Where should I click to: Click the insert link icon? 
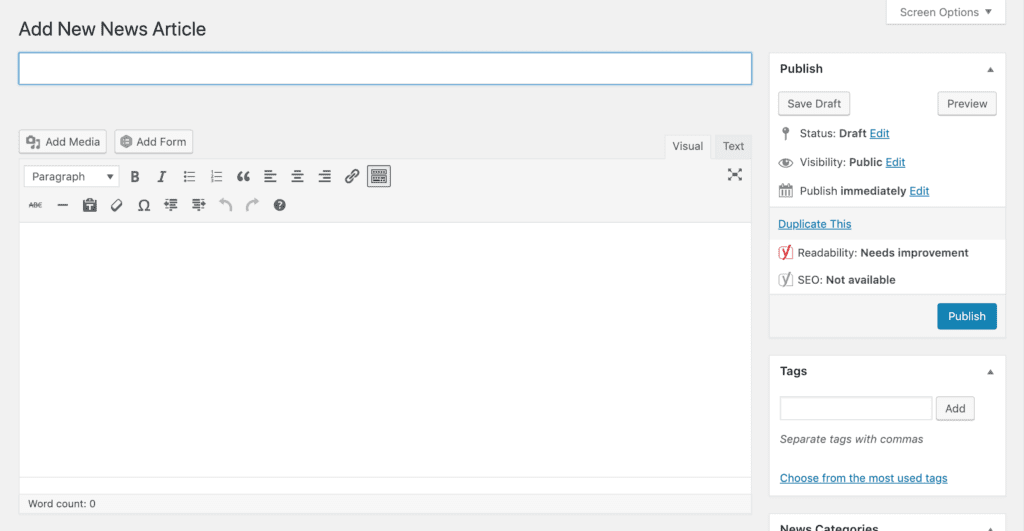pos(352,177)
